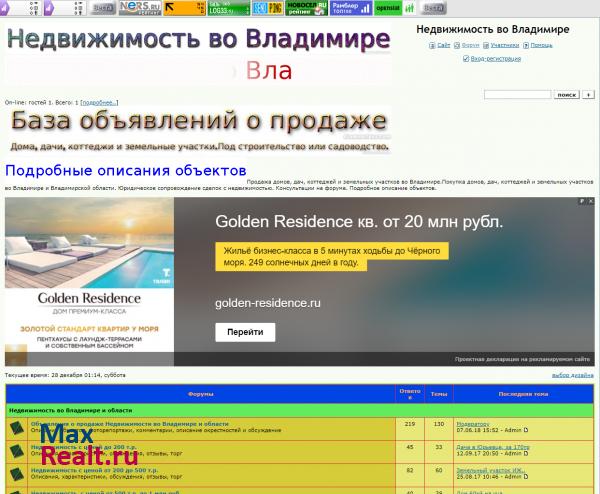Click the Недвижимость во Владимире header banner

point(198,39)
